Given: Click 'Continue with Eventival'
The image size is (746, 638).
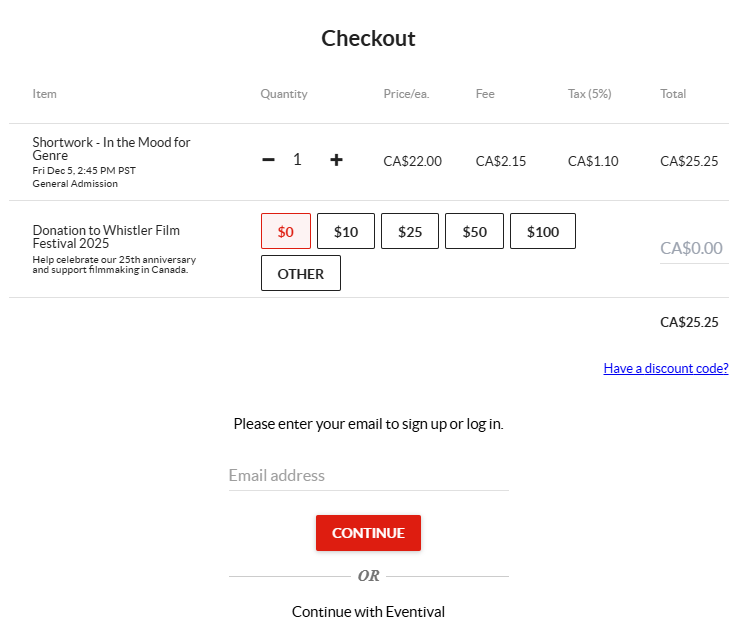Looking at the screenshot, I should point(368,611).
